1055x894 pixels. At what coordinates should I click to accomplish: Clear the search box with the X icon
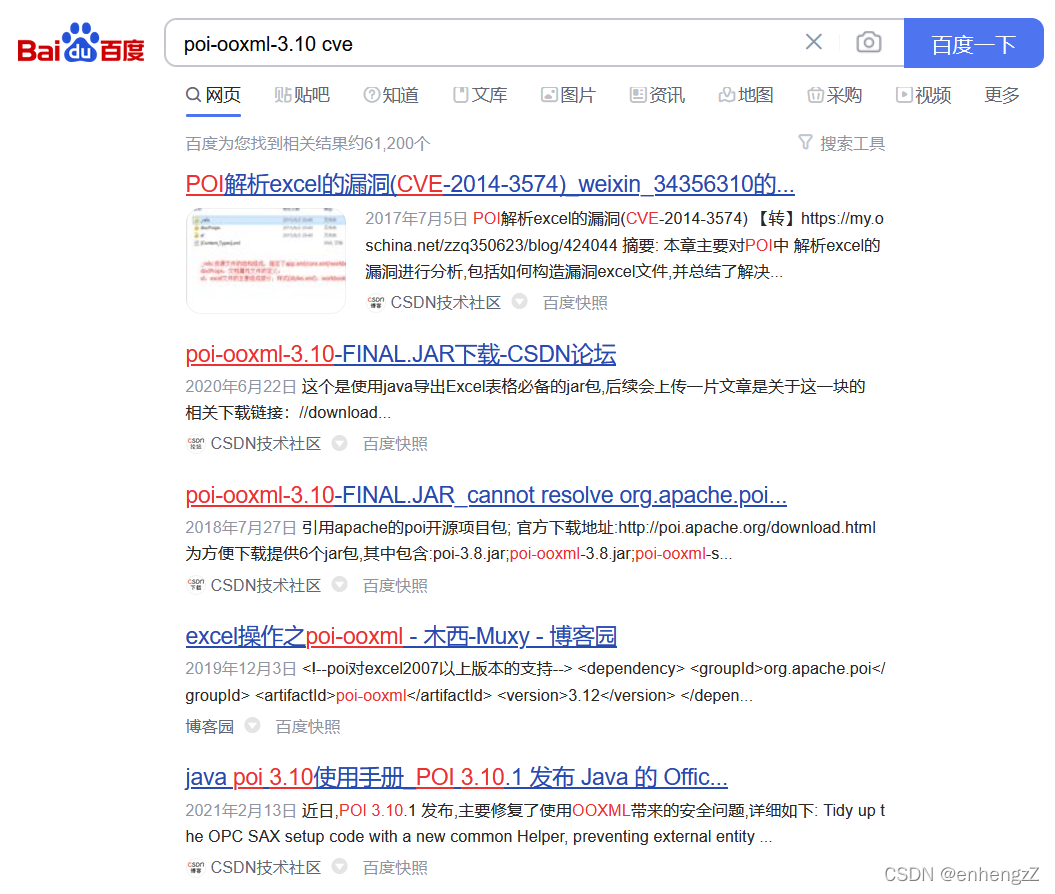point(813,42)
